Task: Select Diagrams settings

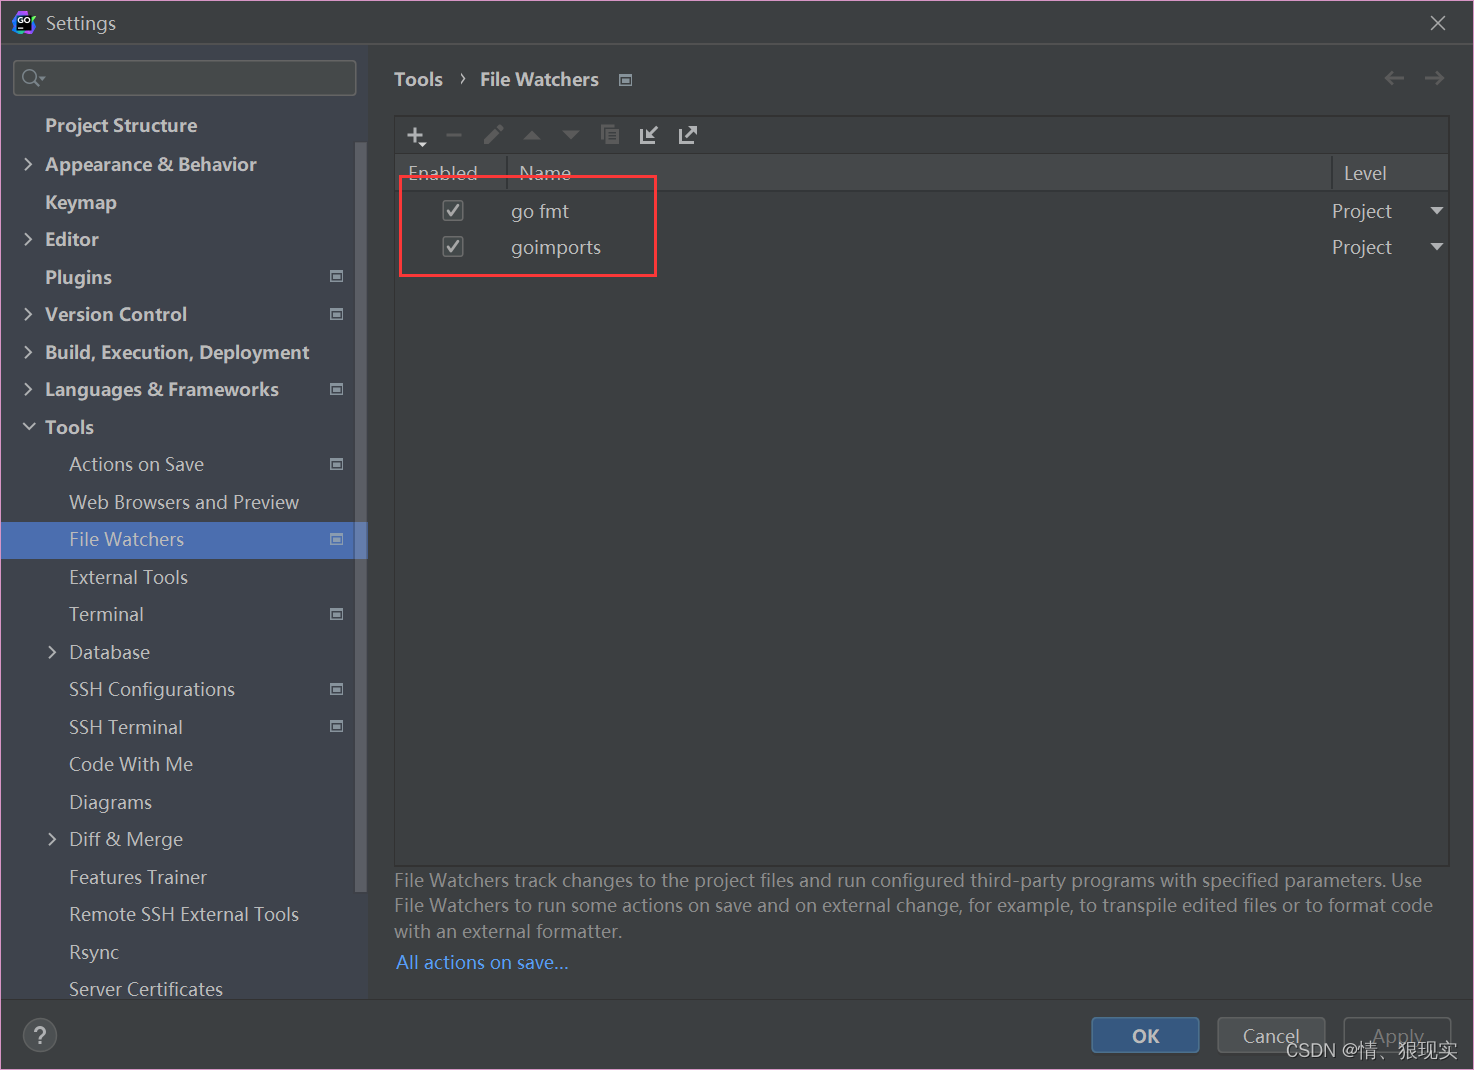Action: click(110, 802)
